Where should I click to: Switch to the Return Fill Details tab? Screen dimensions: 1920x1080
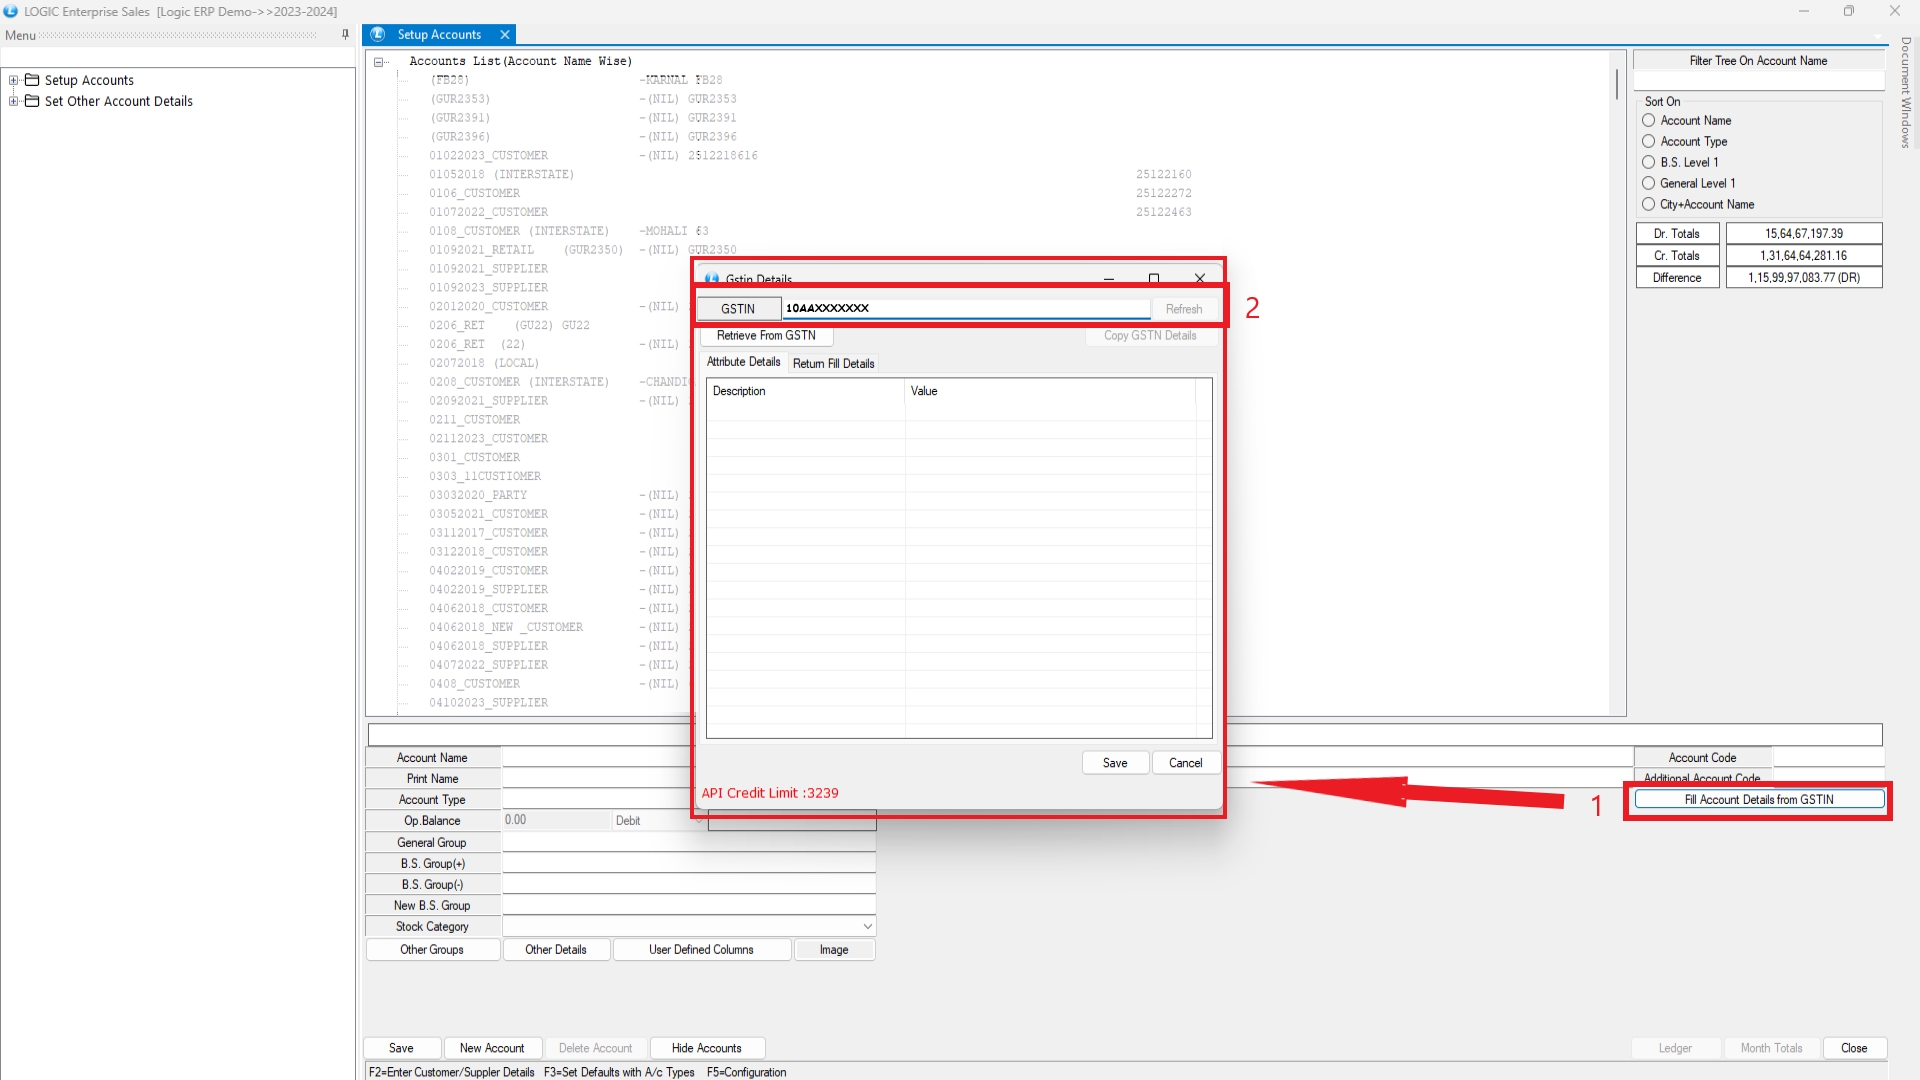(x=833, y=364)
